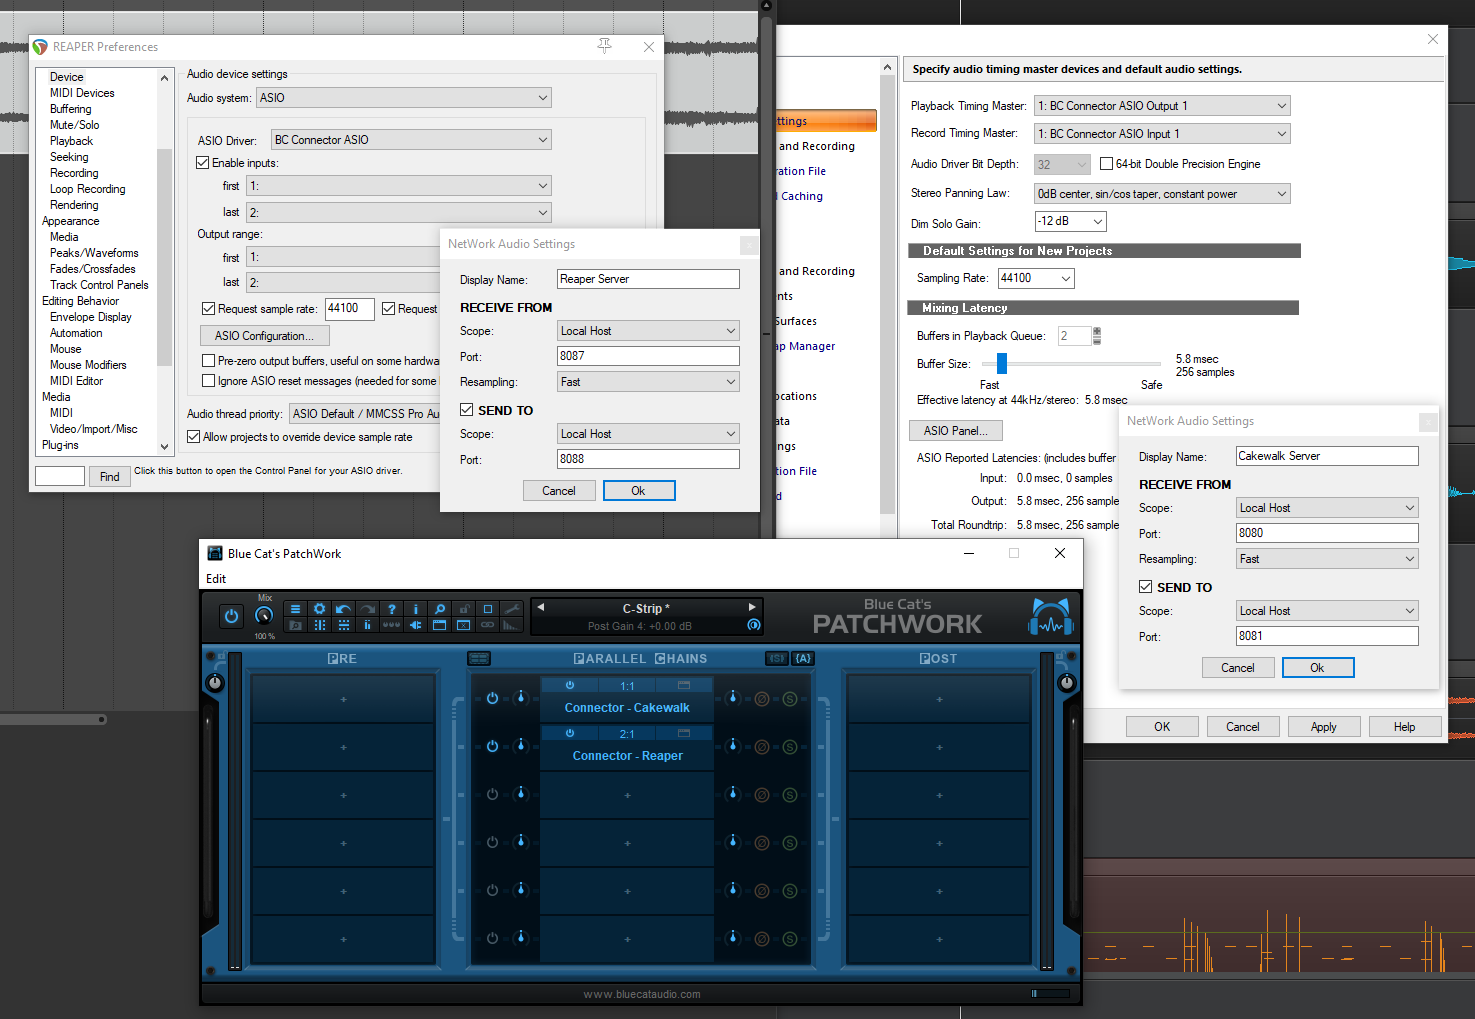Click the Buffer Size slider handle

1002,364
